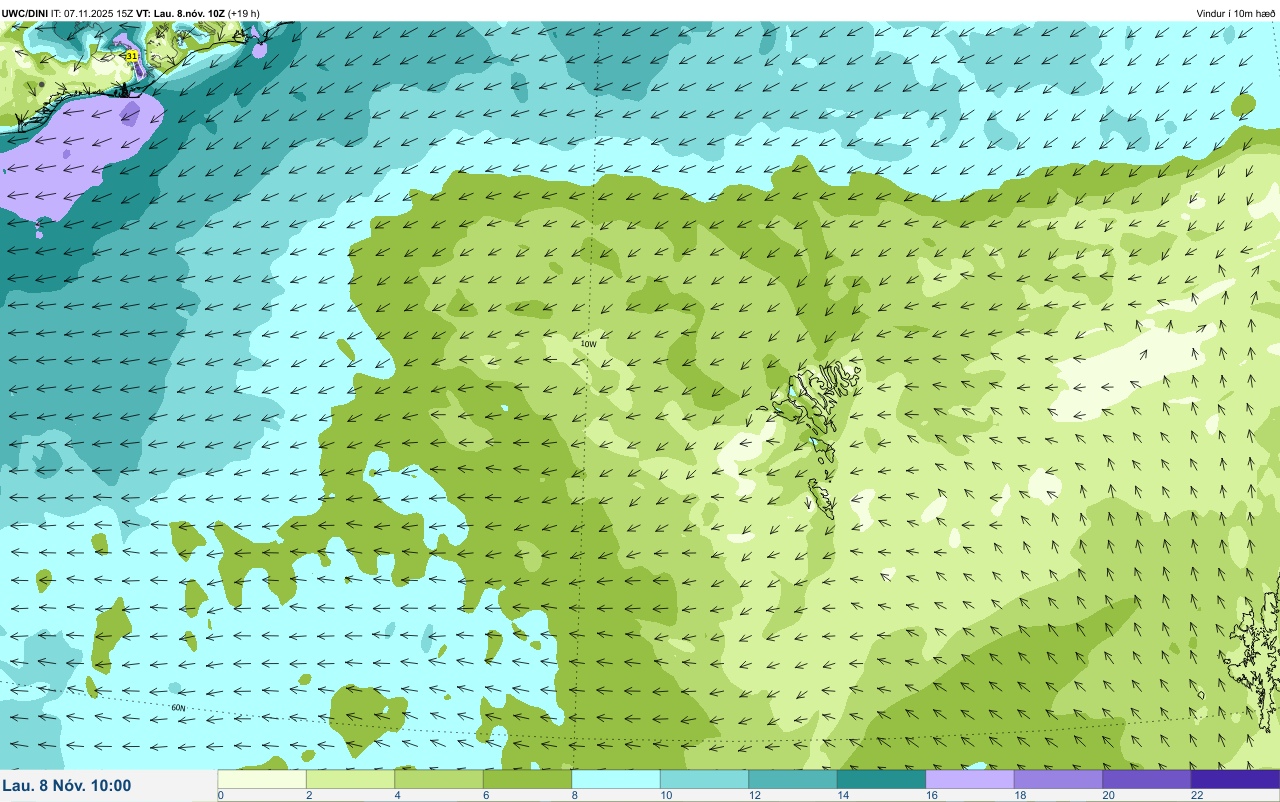
Task: Click the legend scale number '22'
Action: [1197, 795]
